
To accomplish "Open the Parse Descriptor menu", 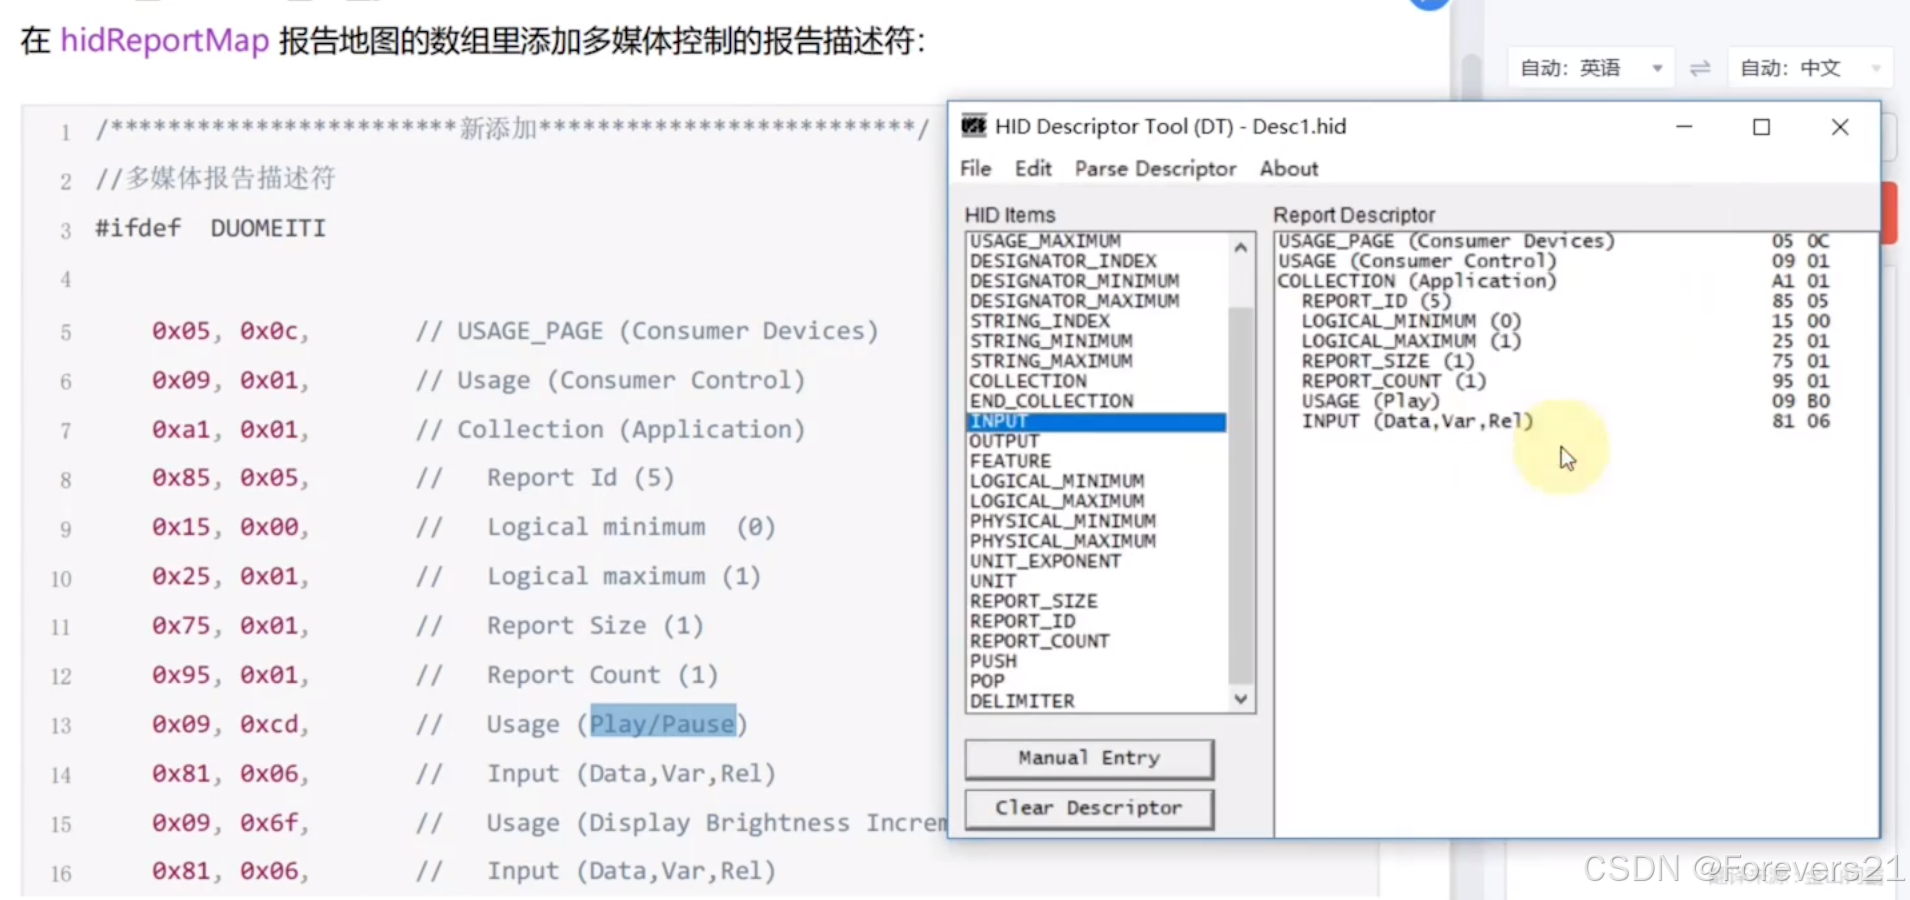I will [x=1154, y=168].
